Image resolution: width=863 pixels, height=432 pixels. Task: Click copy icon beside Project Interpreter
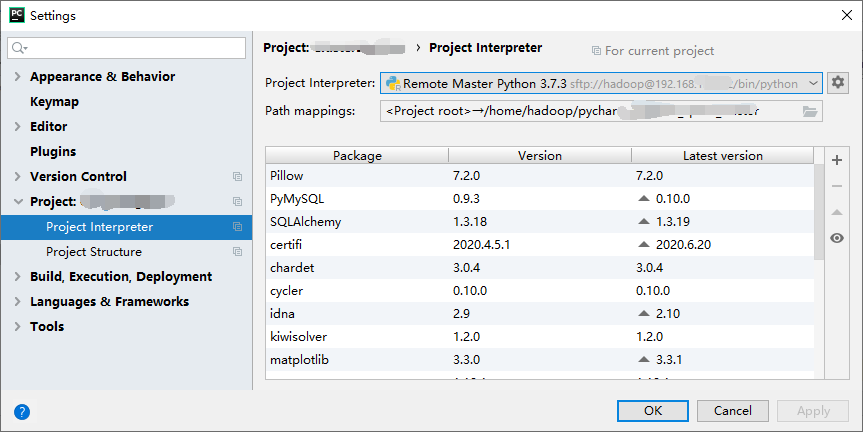pos(237,227)
